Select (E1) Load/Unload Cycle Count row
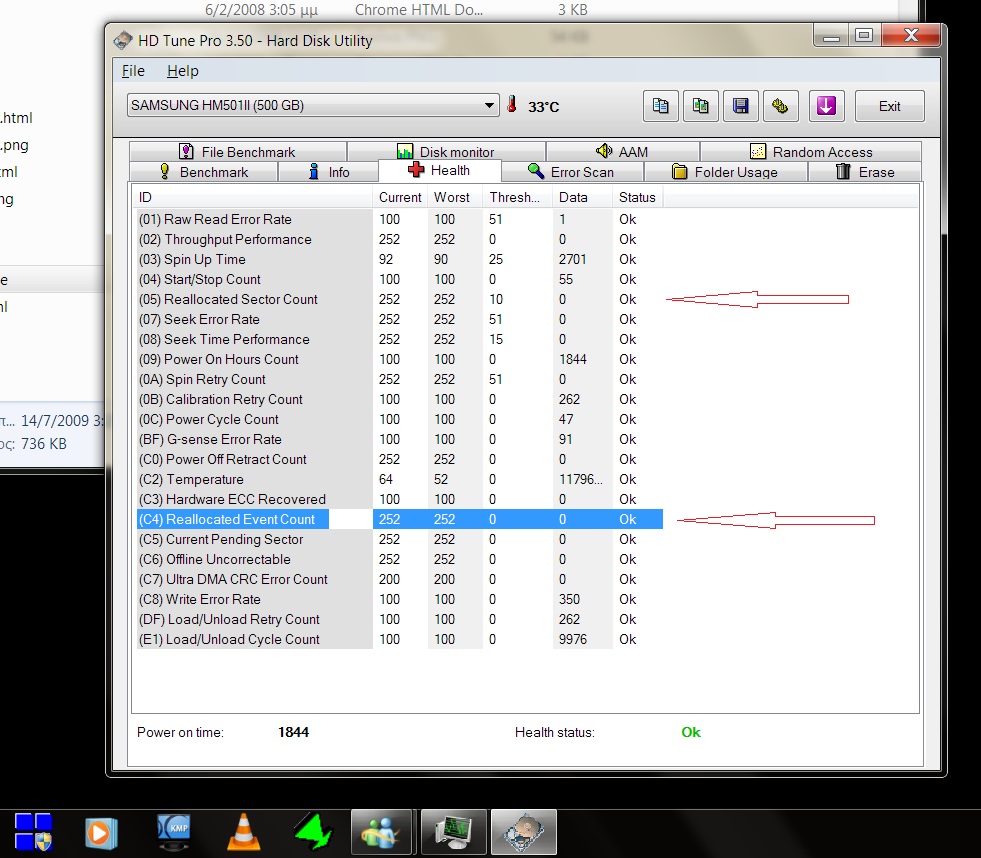Viewport: 981px width, 858px height. (x=399, y=640)
